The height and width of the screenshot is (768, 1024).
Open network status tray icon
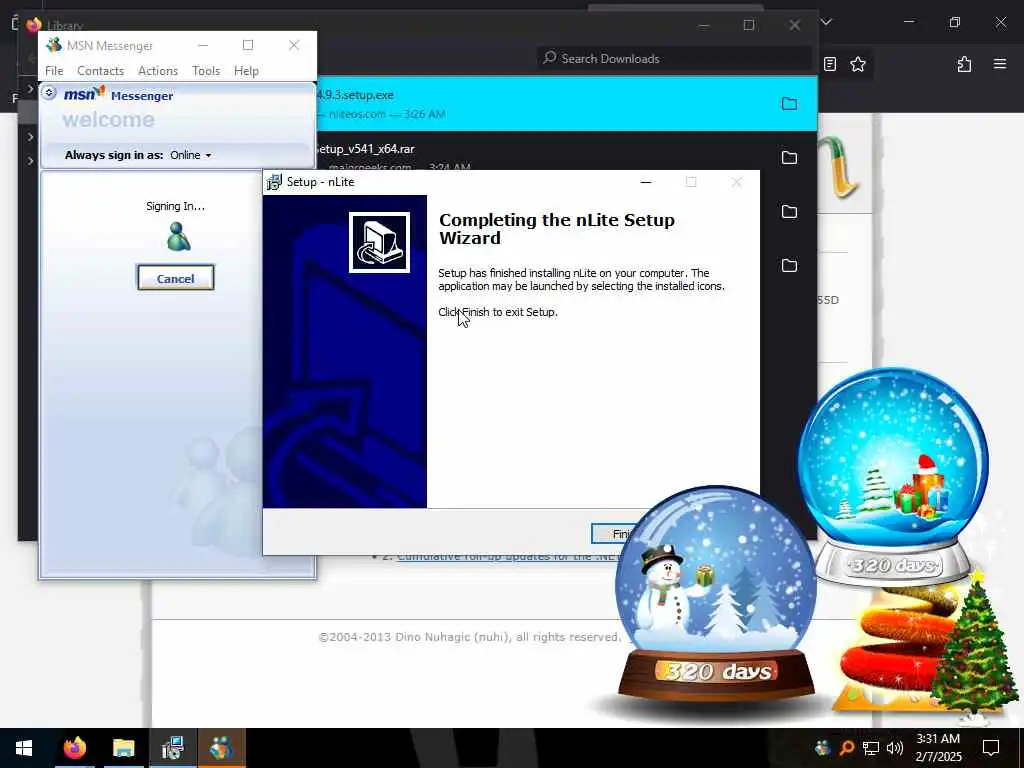pyautogui.click(x=871, y=748)
